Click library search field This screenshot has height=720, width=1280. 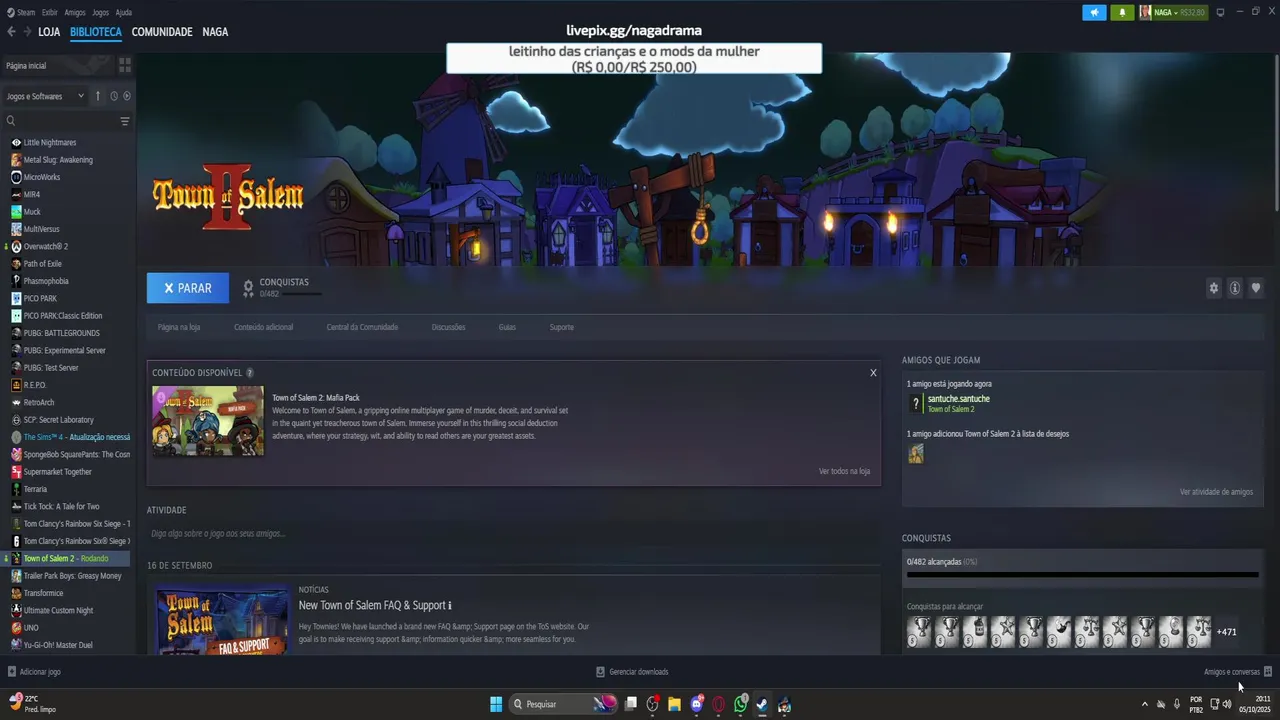tap(60, 121)
